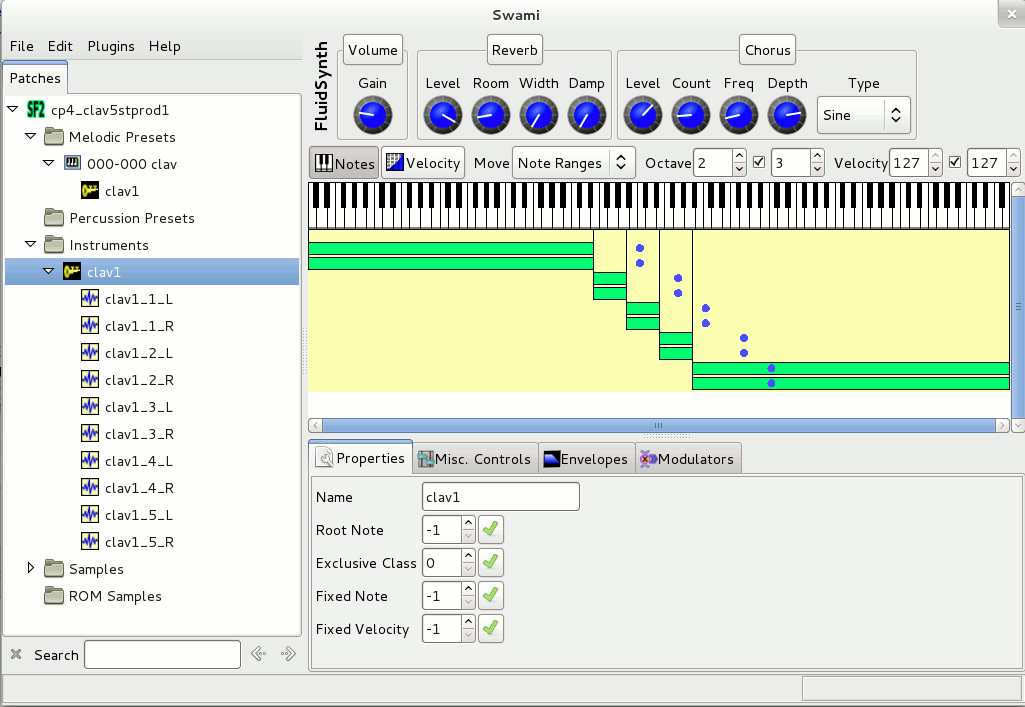
Task: Click the Notes view button
Action: (344, 163)
